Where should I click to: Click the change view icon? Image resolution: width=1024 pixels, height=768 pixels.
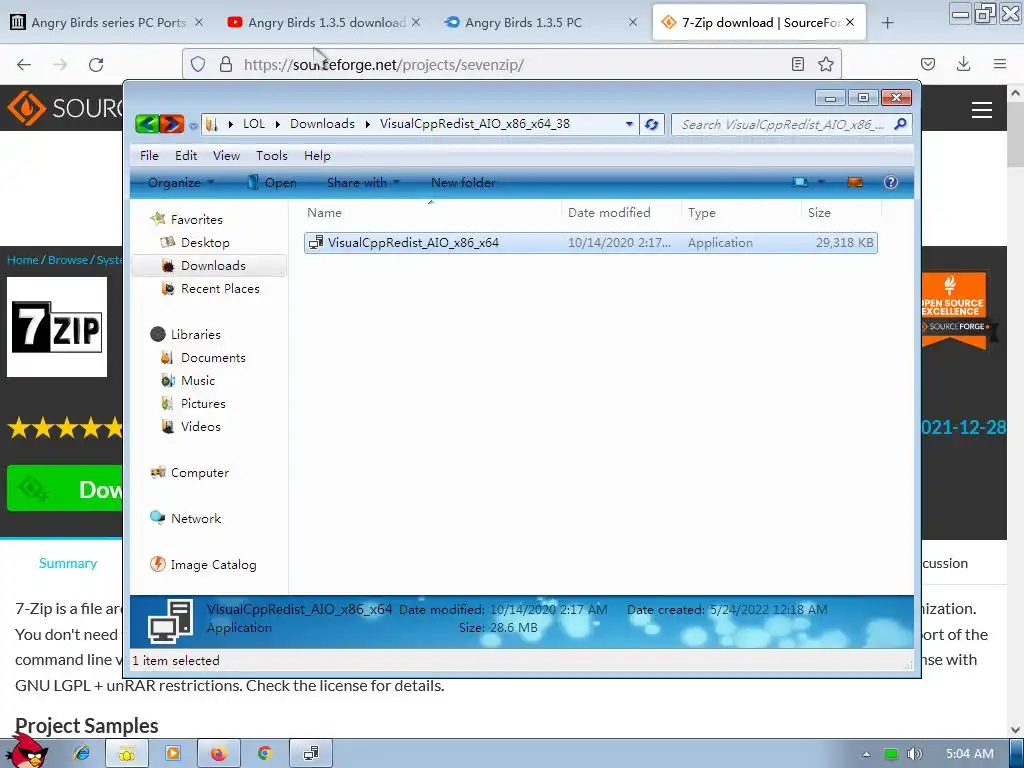pos(800,182)
